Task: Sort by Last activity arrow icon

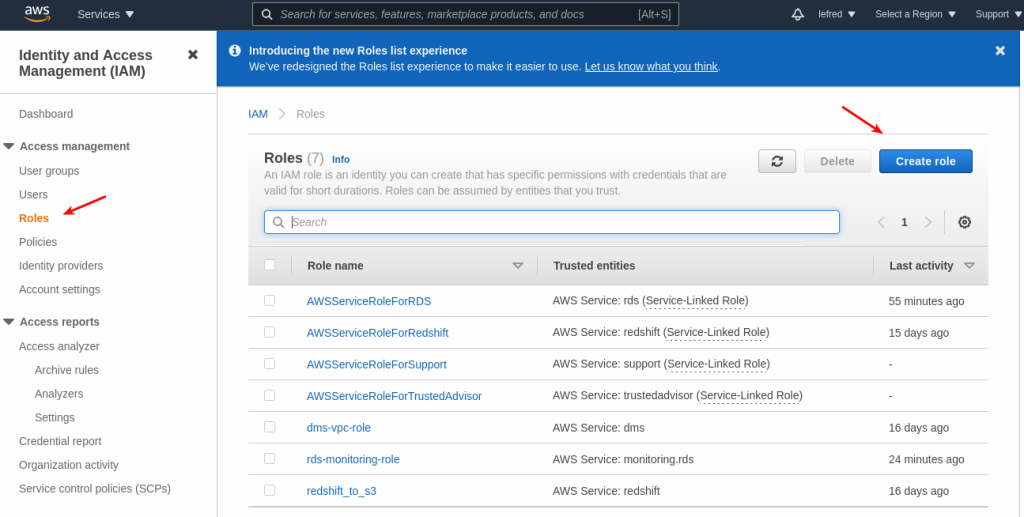Action: click(x=969, y=266)
